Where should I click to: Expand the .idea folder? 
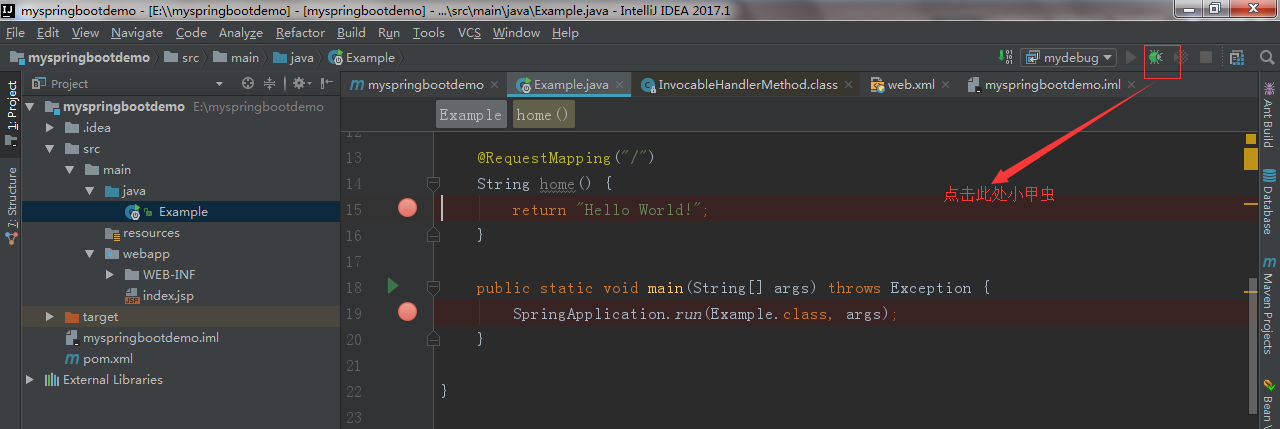[50, 128]
